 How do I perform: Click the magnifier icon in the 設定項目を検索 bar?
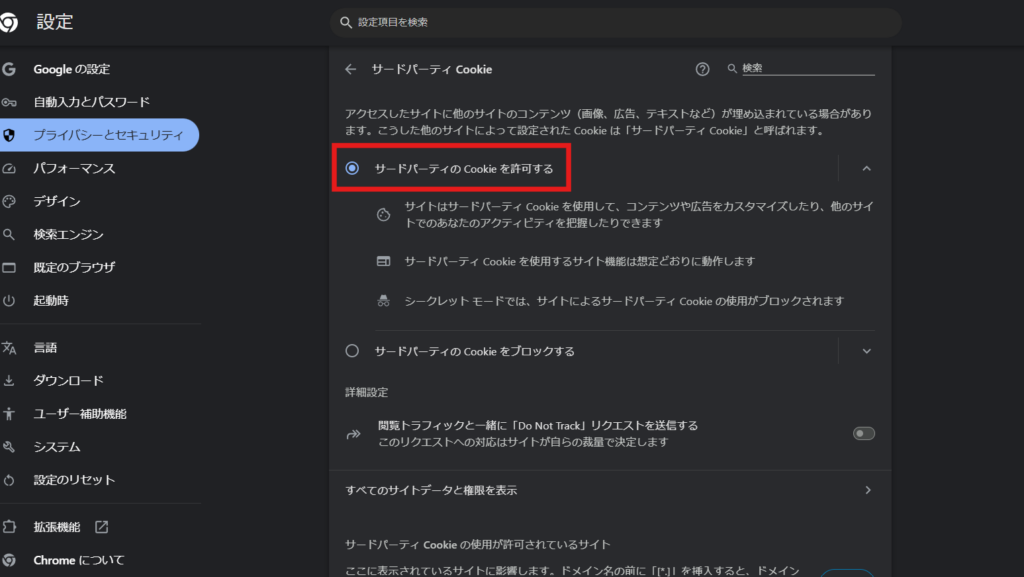coord(346,23)
